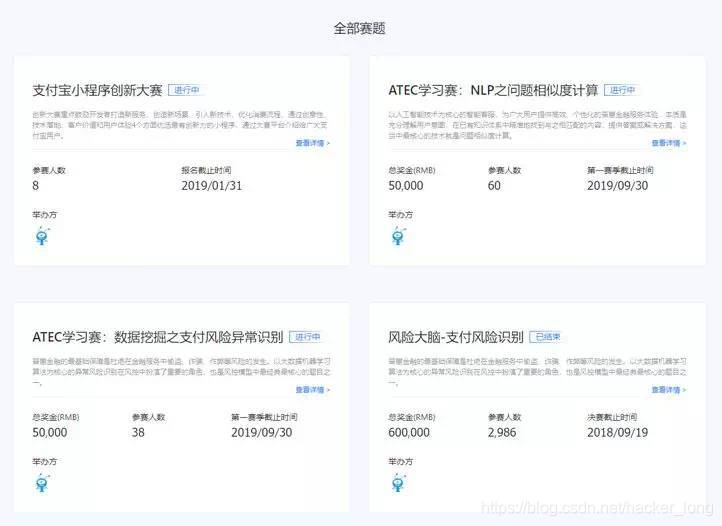Click 报名截止时间 label
Screen dimensions: 722x526
tap(206, 170)
